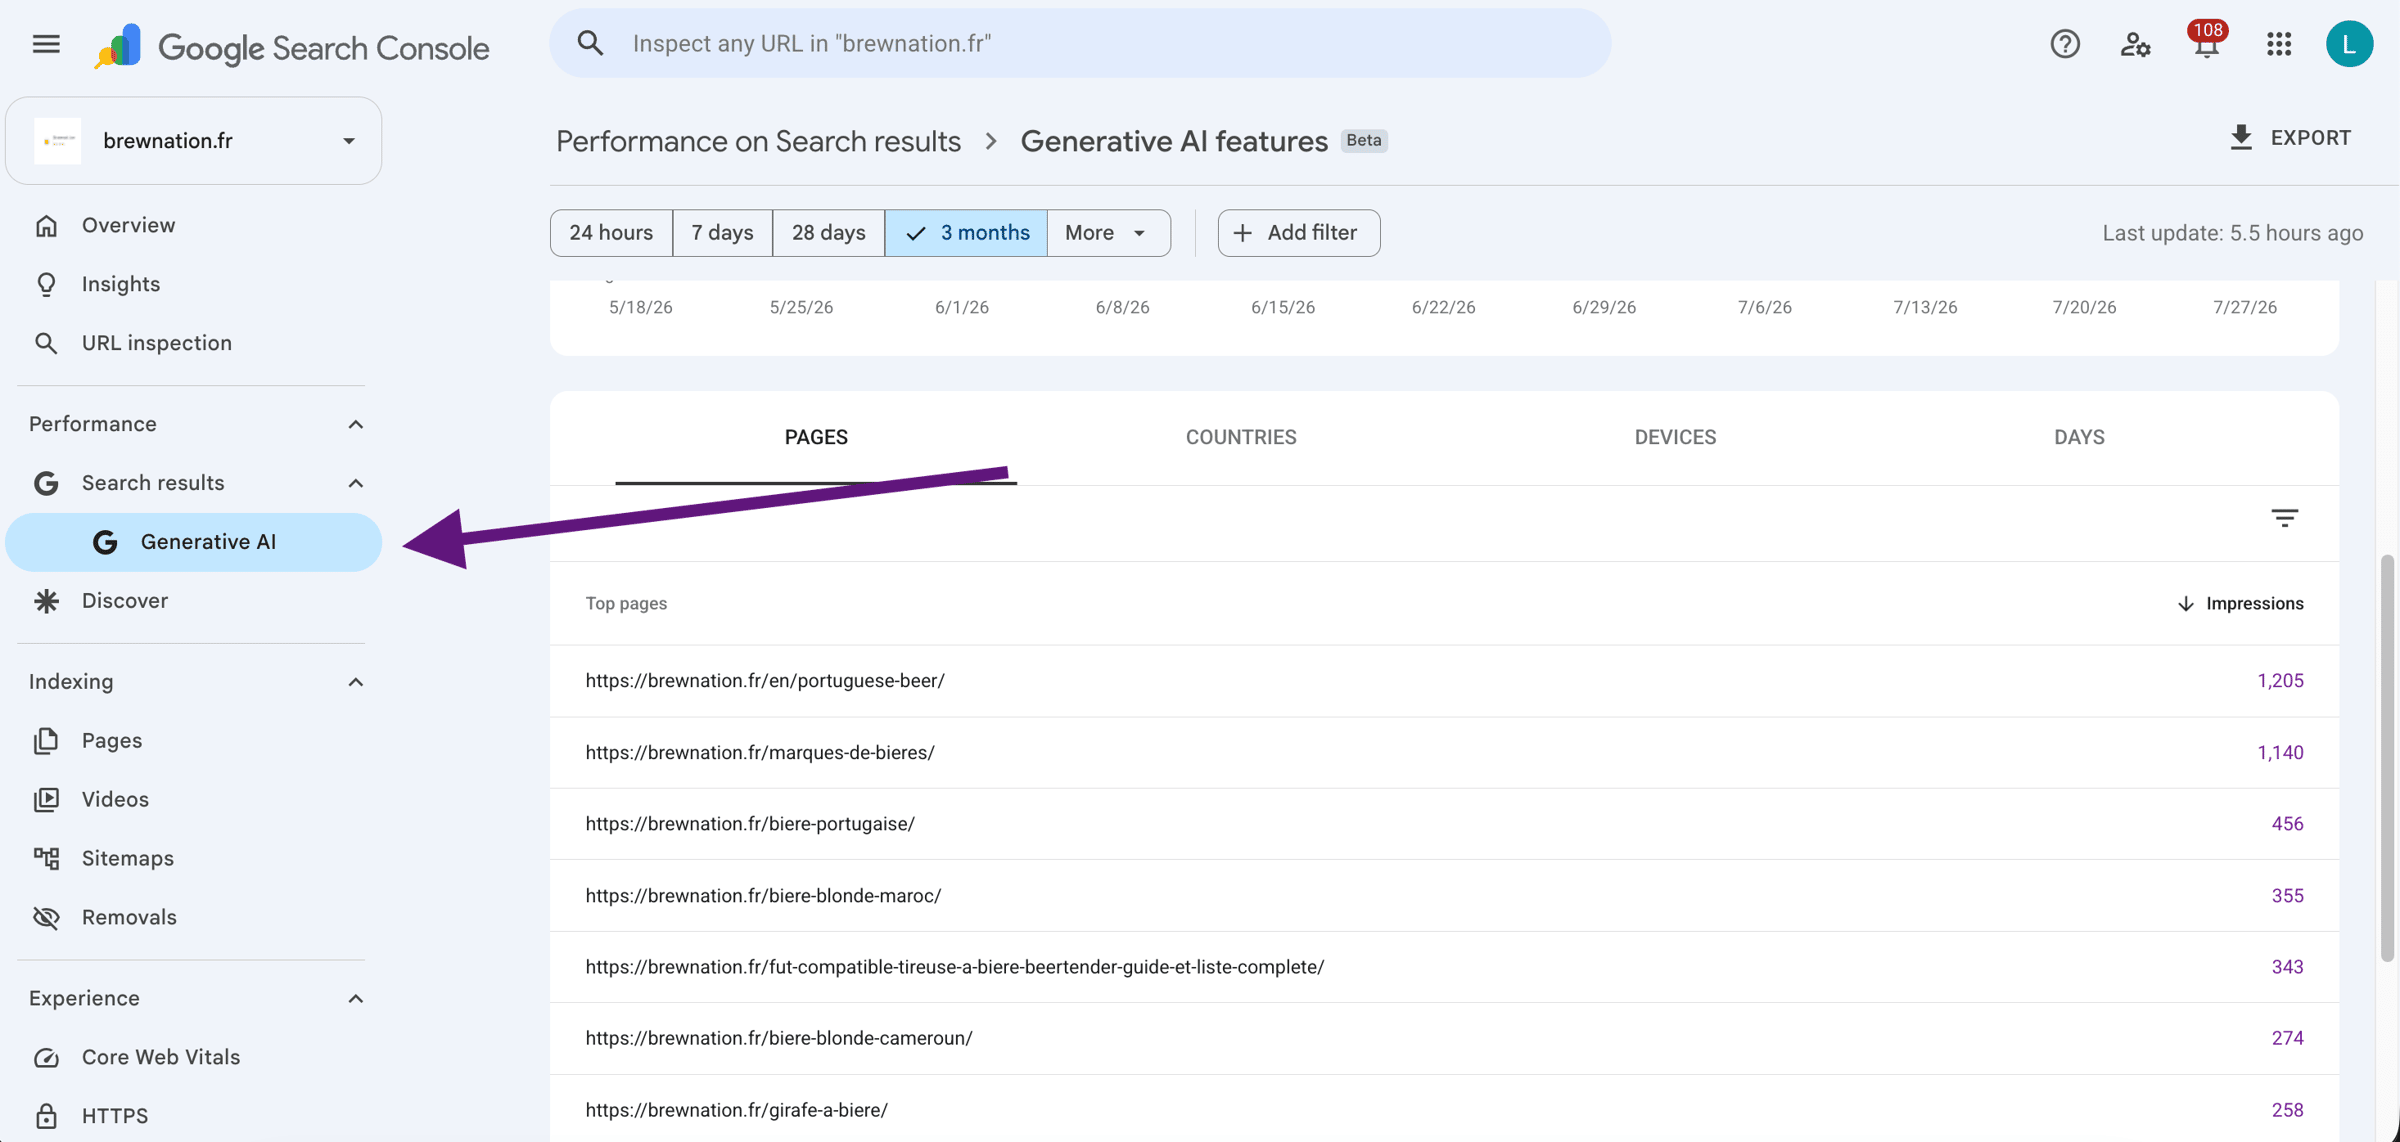Click the 1,140 impressions value
This screenshot has width=2400, height=1142.
[x=2280, y=753]
